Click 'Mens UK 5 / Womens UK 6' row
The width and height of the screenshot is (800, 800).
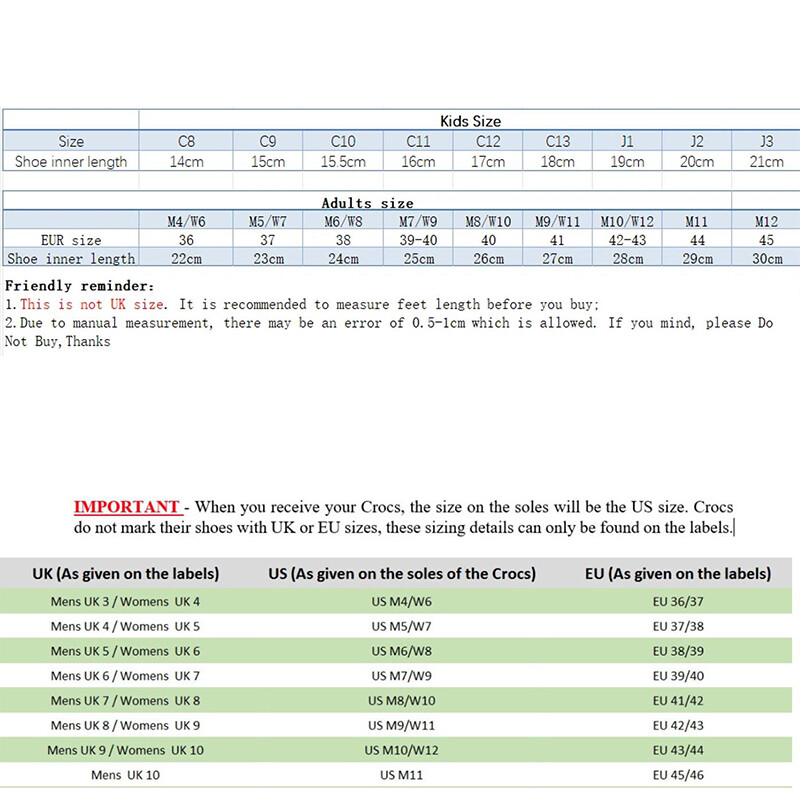[x=396, y=651]
